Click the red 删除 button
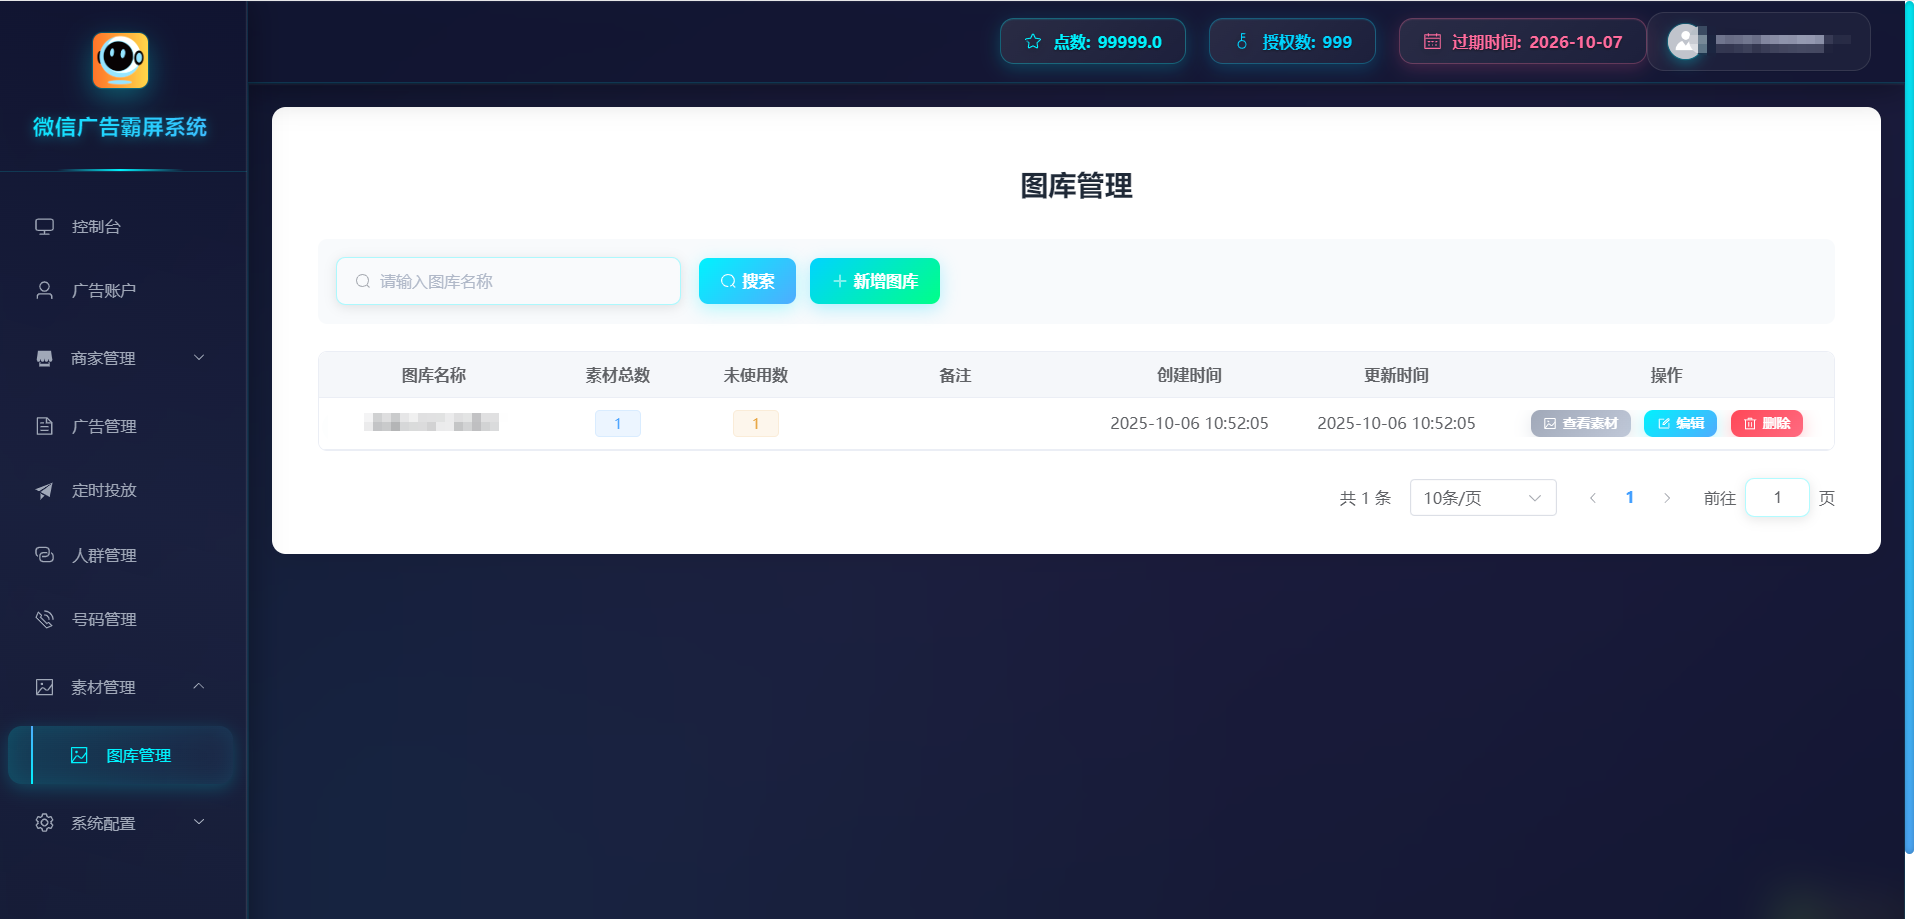Viewport: 1914px width, 919px height. tap(1766, 424)
